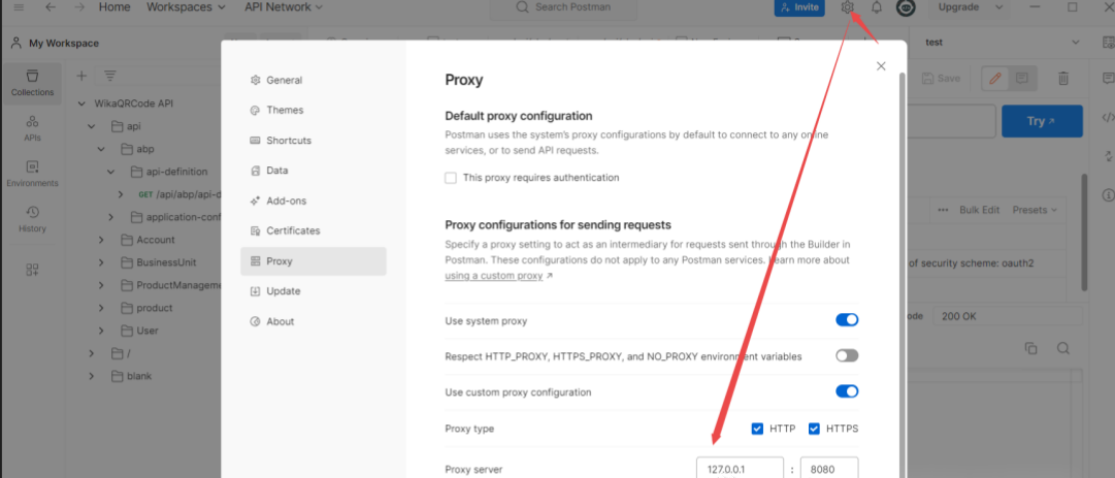The width and height of the screenshot is (1115, 478).
Task: Click the trash delete icon
Action: 1063,78
